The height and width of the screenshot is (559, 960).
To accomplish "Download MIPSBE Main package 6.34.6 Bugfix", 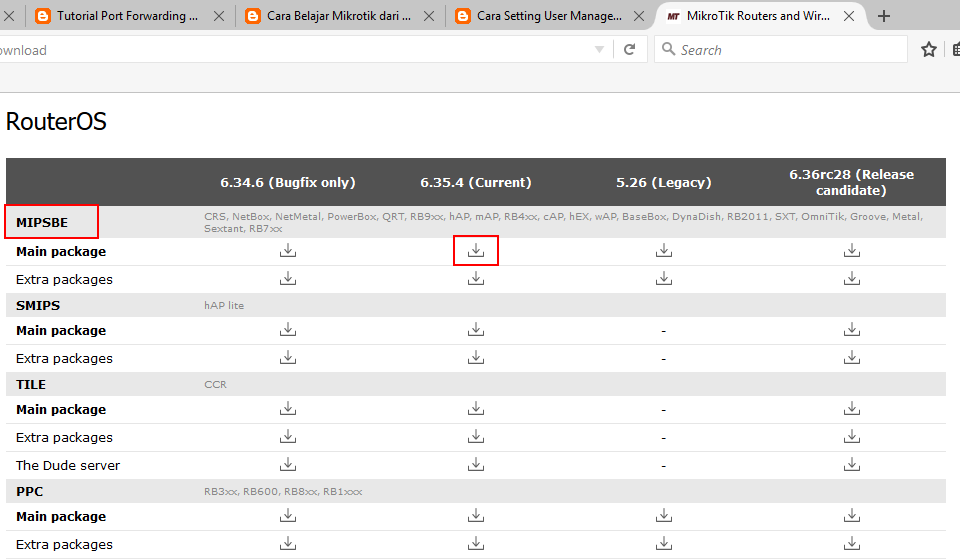I will coord(288,250).
